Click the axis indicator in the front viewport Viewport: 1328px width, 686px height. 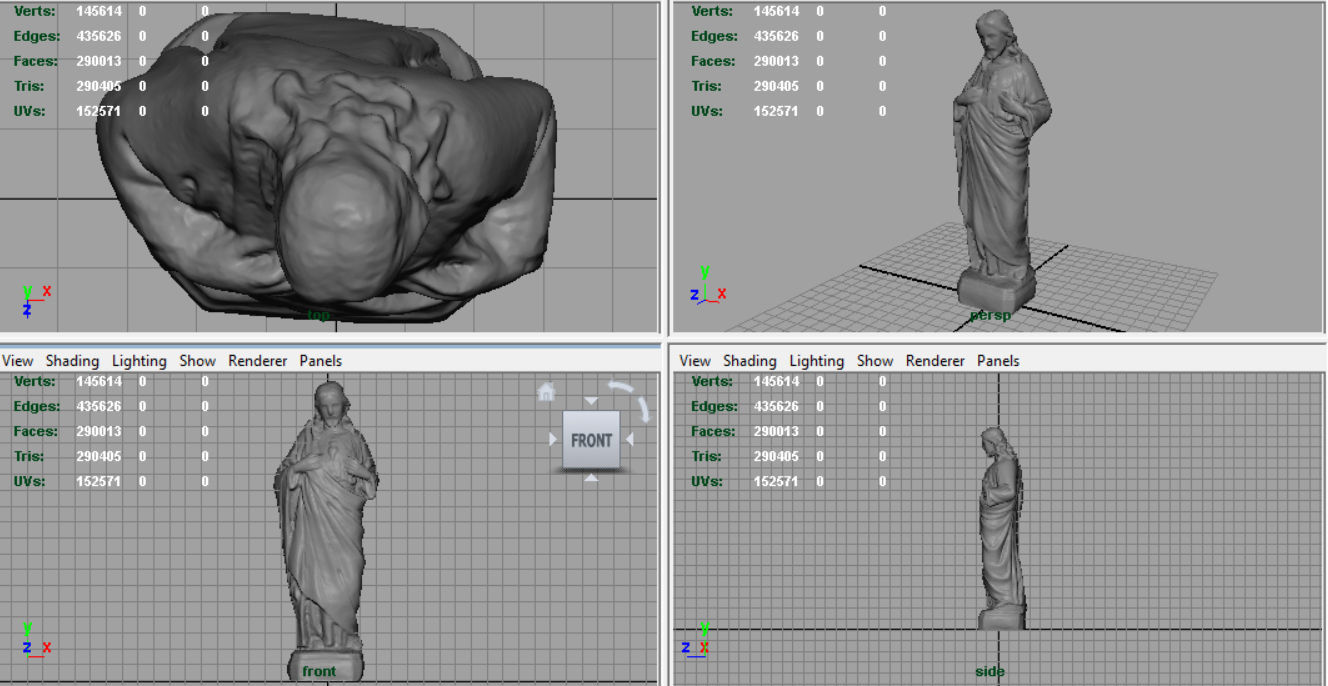point(36,638)
